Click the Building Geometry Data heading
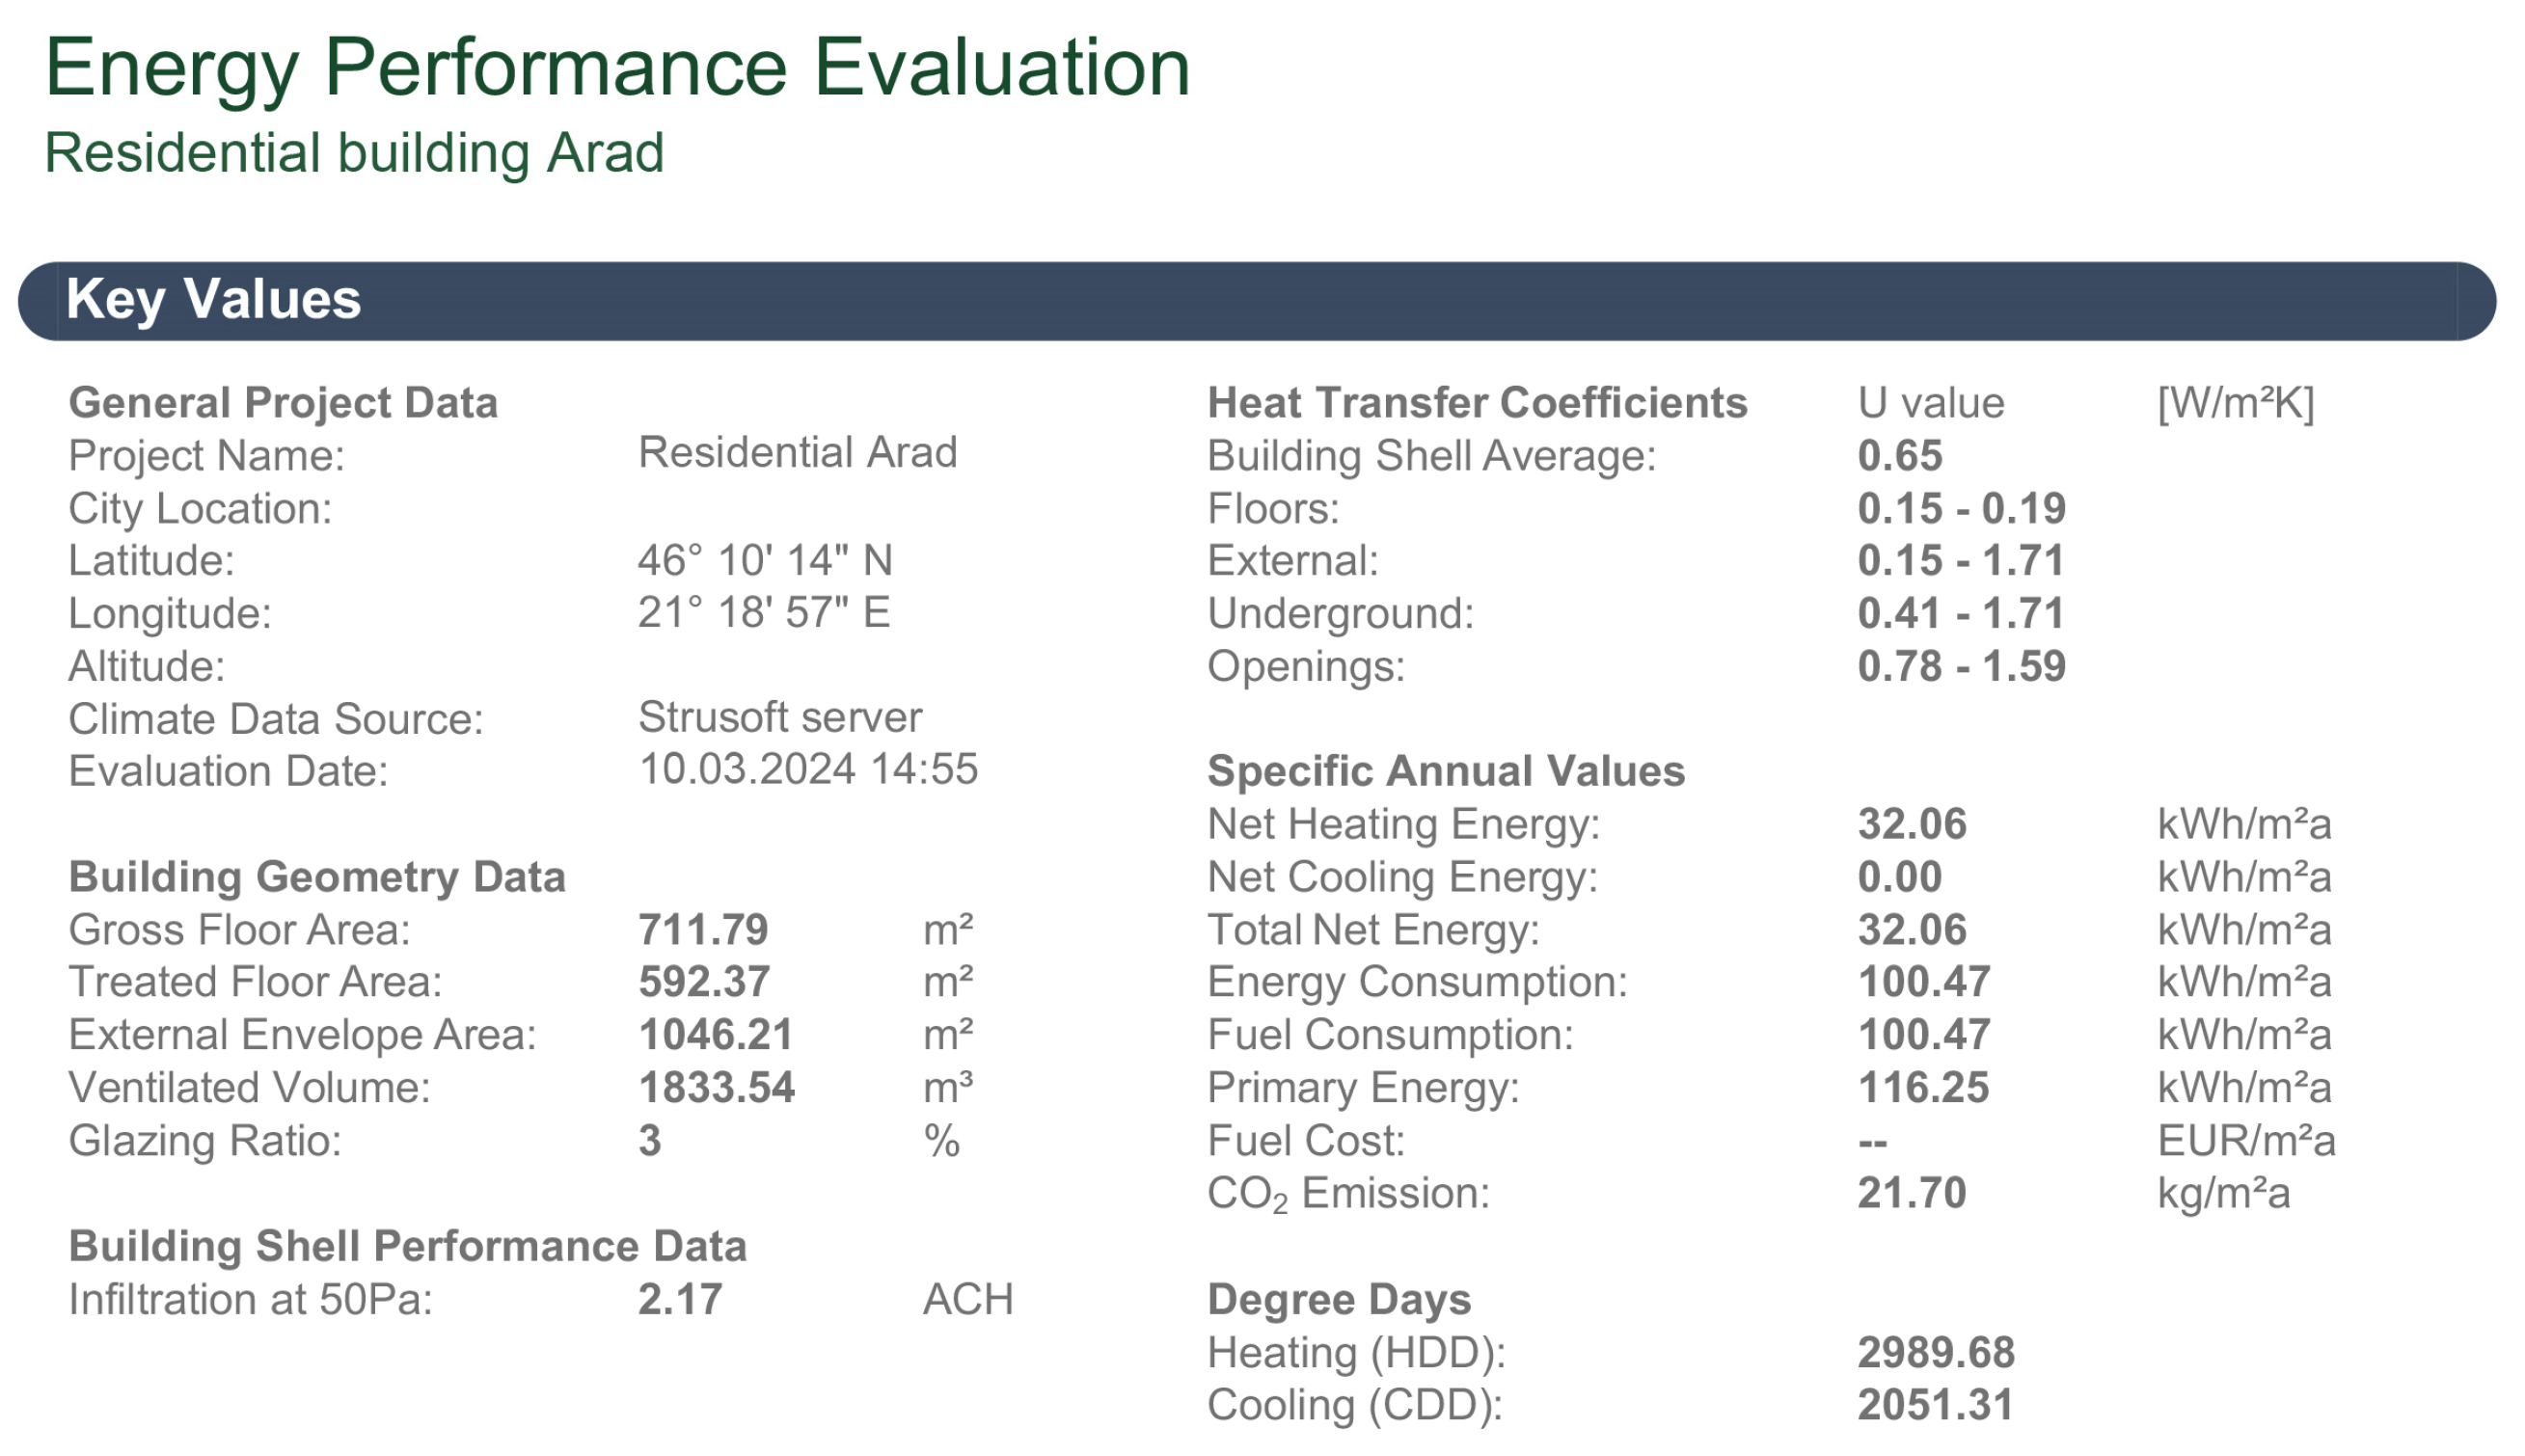Image resolution: width=2525 pixels, height=1456 pixels. click(x=317, y=877)
